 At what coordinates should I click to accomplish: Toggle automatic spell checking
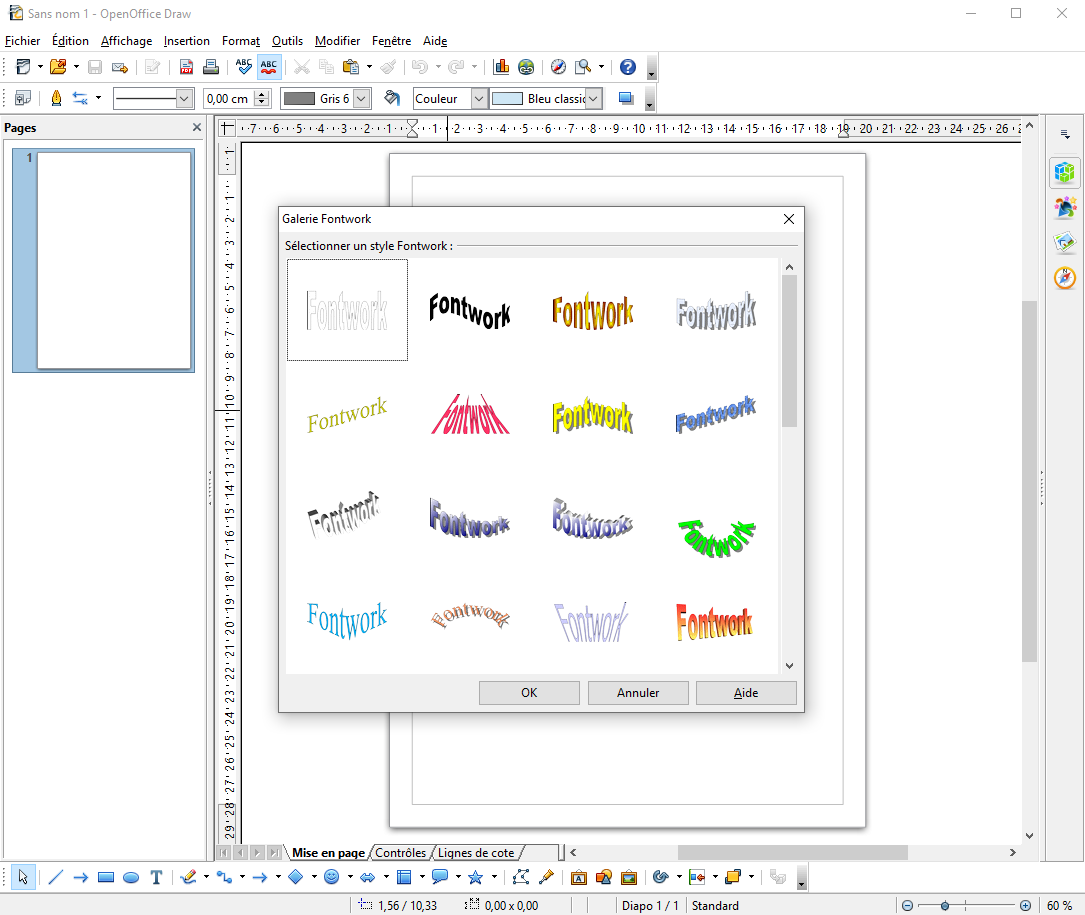(268, 67)
